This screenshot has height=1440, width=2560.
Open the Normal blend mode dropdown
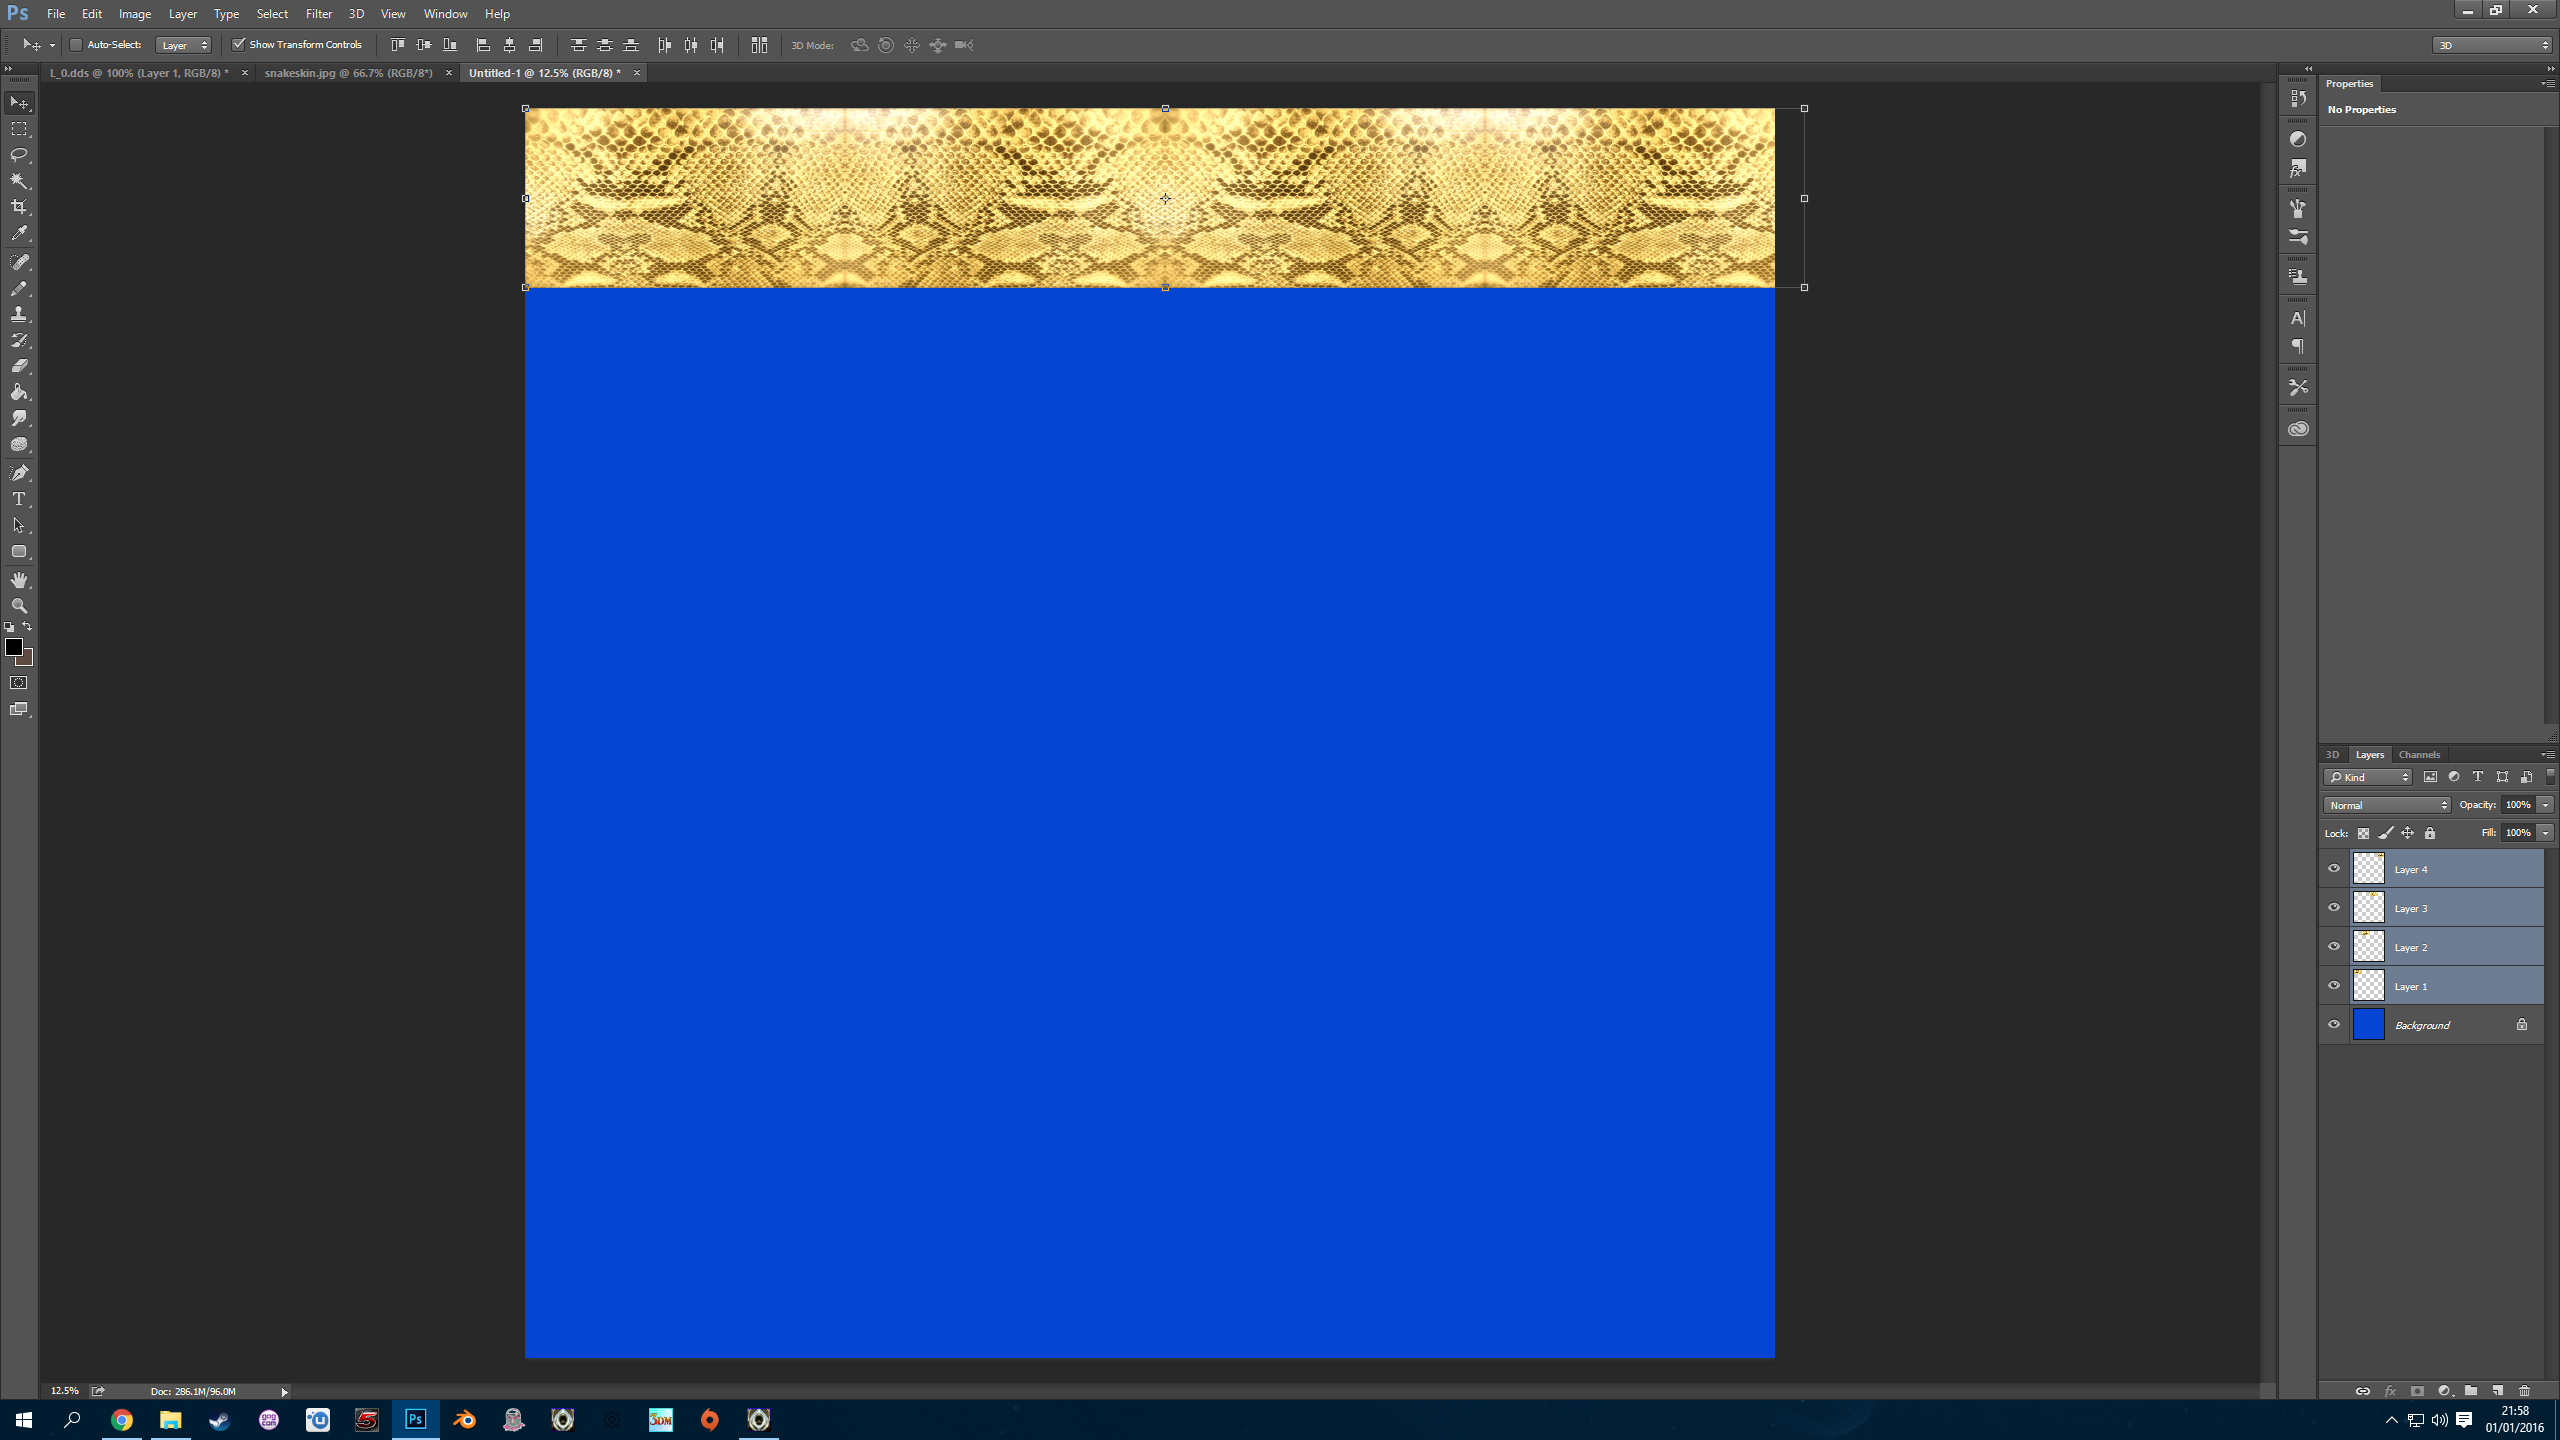(2386, 805)
